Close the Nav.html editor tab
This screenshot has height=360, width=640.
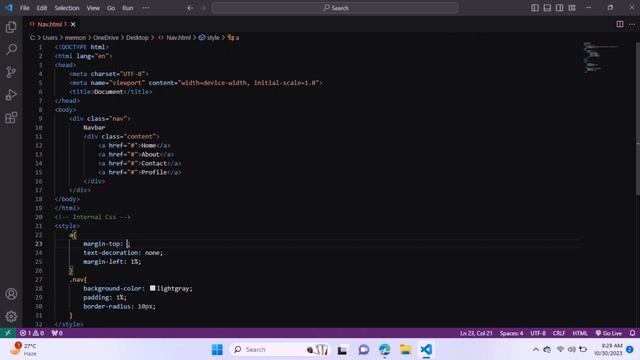coord(73,24)
